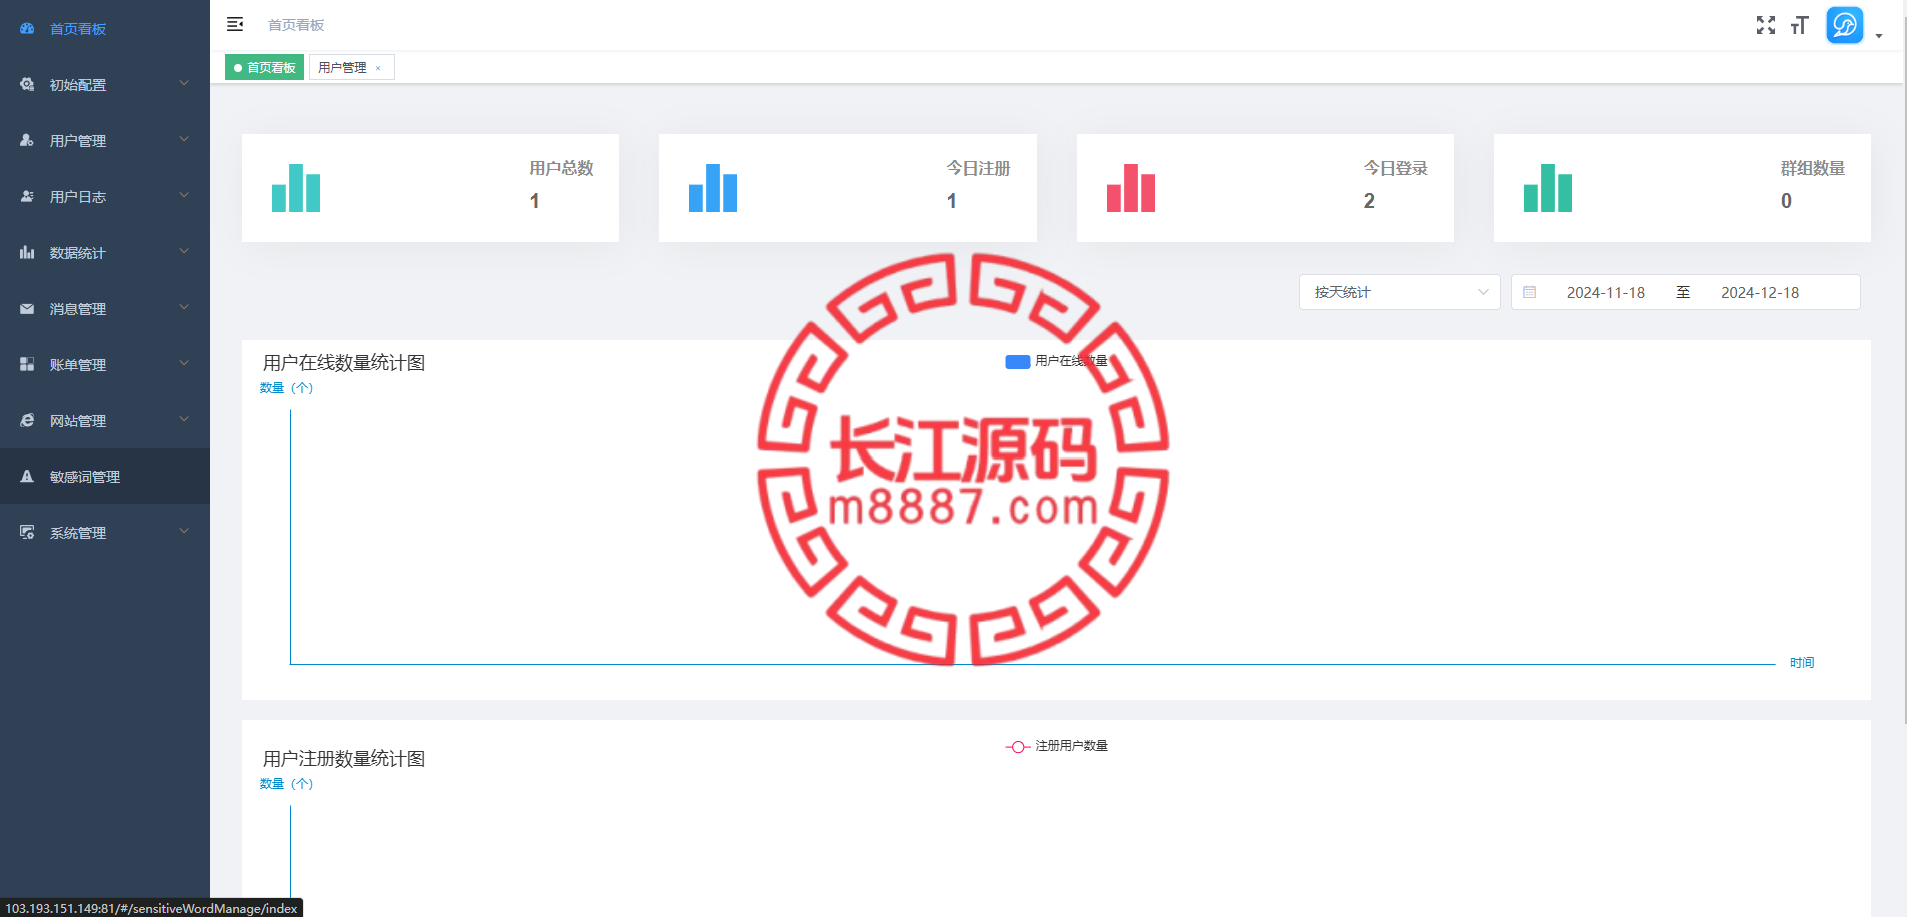This screenshot has width=1907, height=917.
Task: Click the 网站管理 browser icon in the sidebar
Action: [27, 421]
